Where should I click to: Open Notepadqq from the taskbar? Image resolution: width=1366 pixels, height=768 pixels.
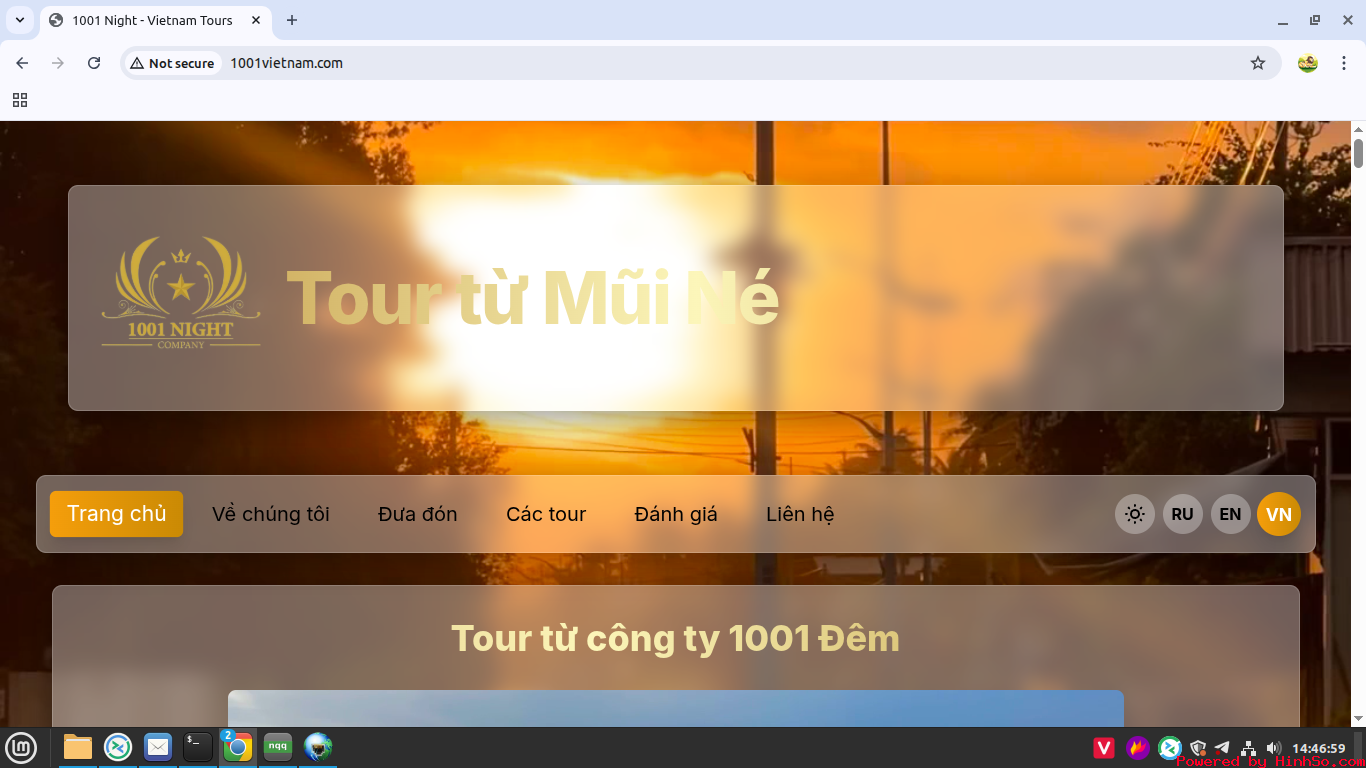tap(277, 747)
